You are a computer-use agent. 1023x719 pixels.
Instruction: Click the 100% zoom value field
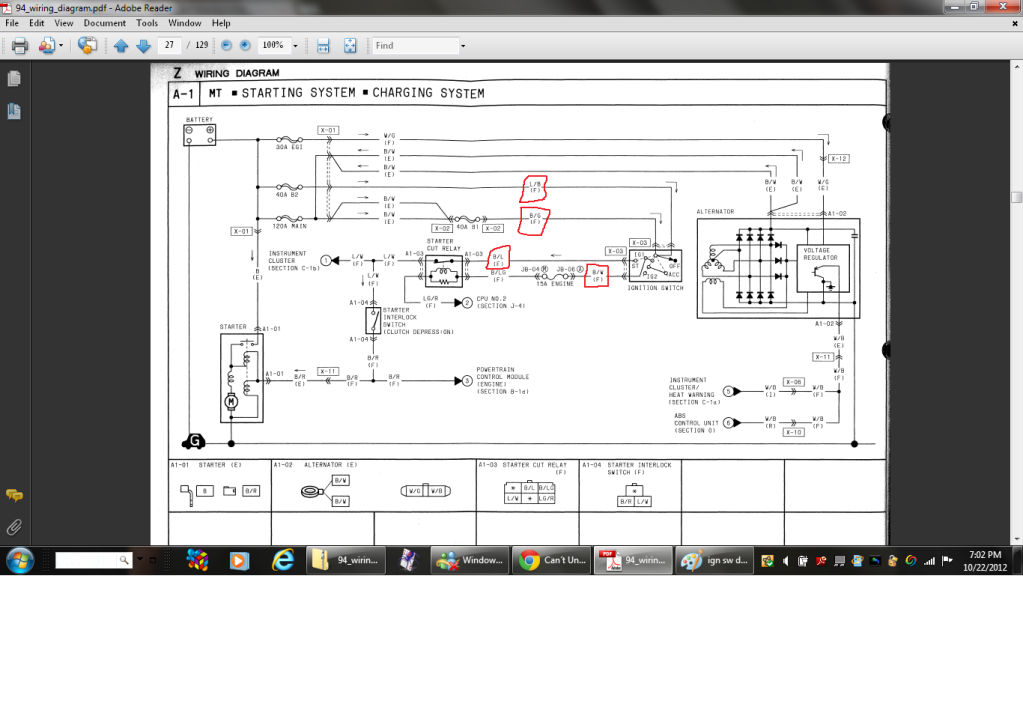[273, 45]
